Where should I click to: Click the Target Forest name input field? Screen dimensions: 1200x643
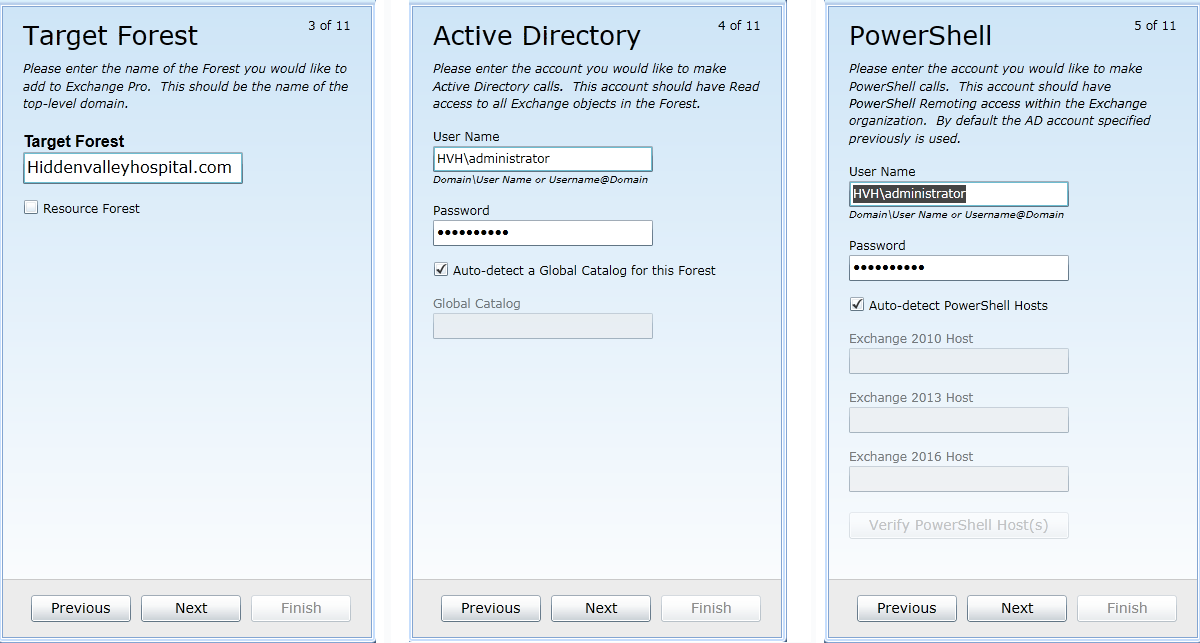[133, 168]
